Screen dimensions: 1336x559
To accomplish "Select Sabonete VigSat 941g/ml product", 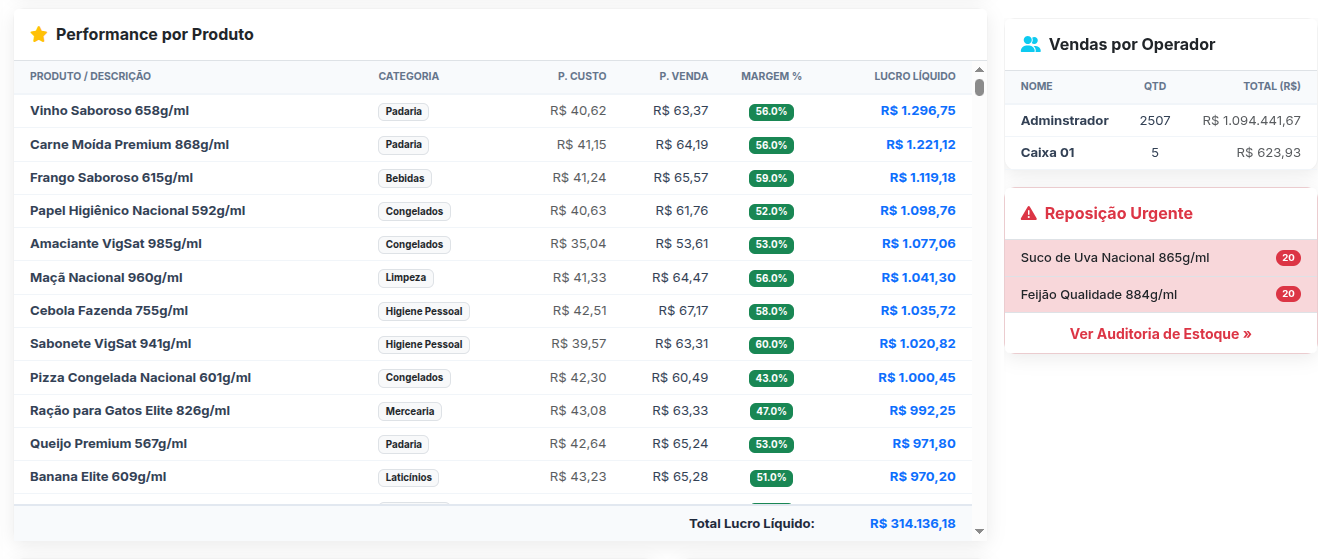I will point(110,344).
